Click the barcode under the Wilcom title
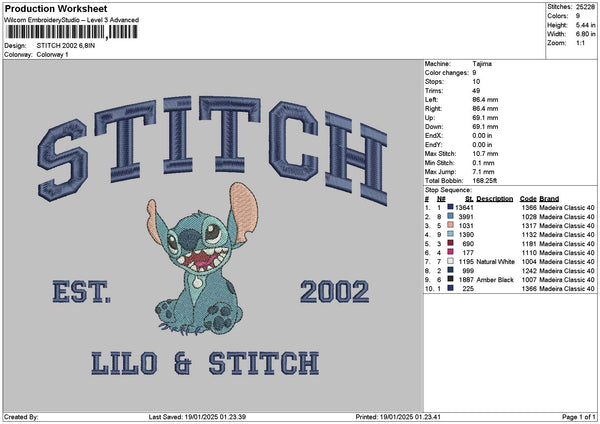600x424 pixels. (72, 32)
